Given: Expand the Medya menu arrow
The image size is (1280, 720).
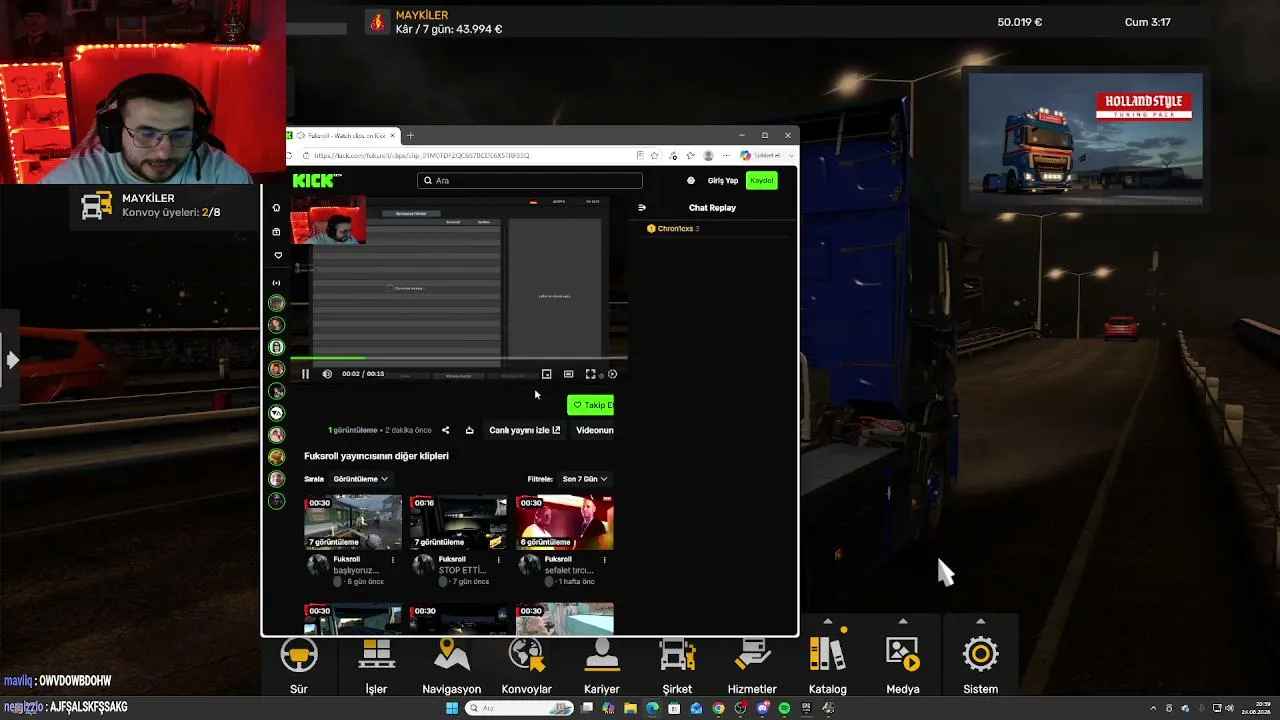Looking at the screenshot, I should pos(903,621).
